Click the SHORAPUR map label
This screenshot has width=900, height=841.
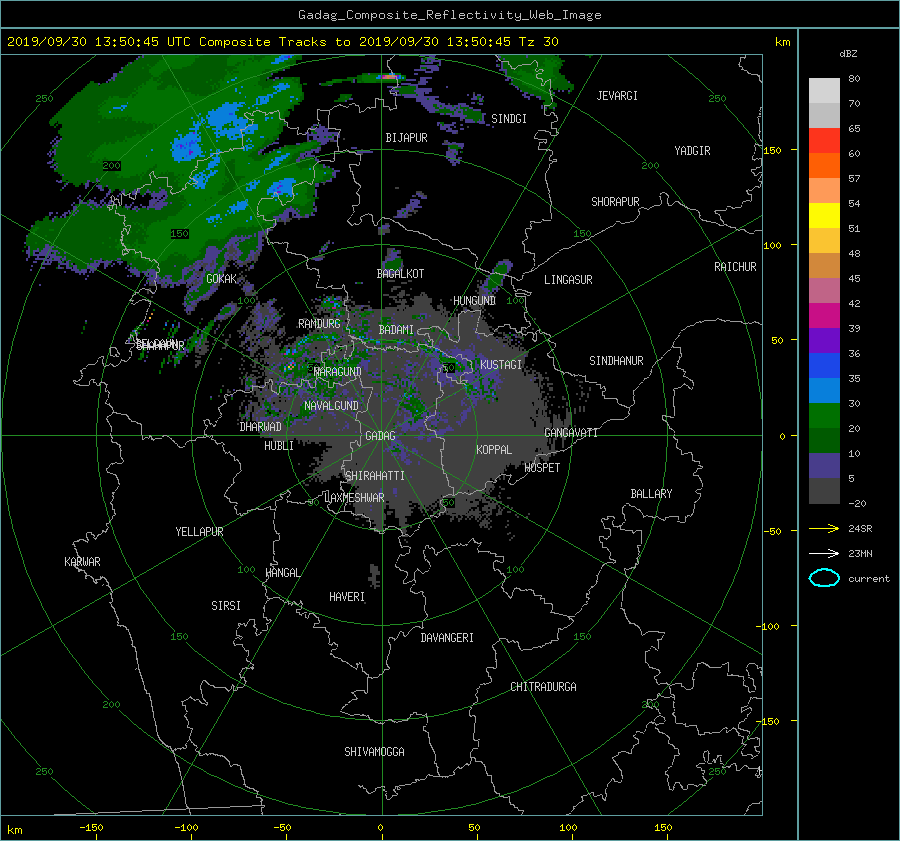point(615,202)
